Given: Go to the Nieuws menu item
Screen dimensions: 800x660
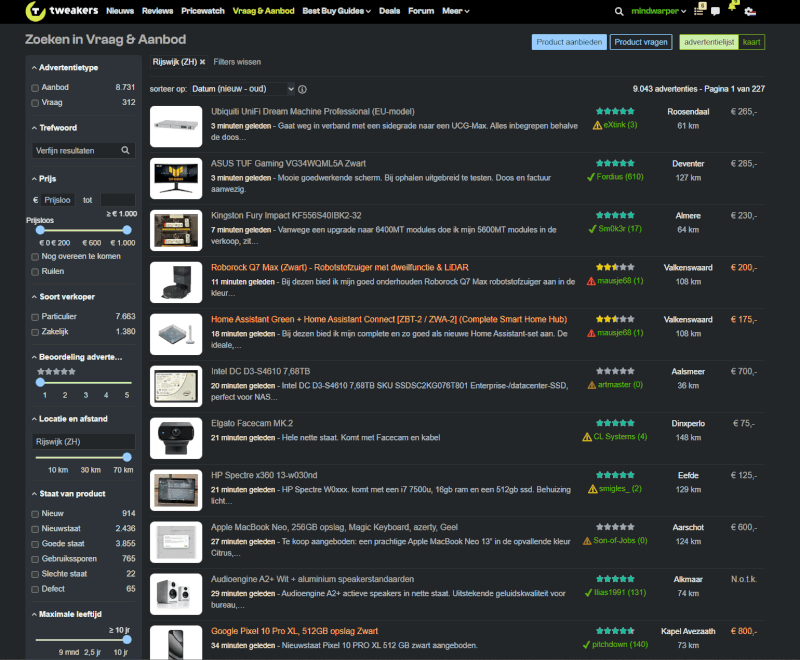Looking at the screenshot, I should (x=120, y=11).
